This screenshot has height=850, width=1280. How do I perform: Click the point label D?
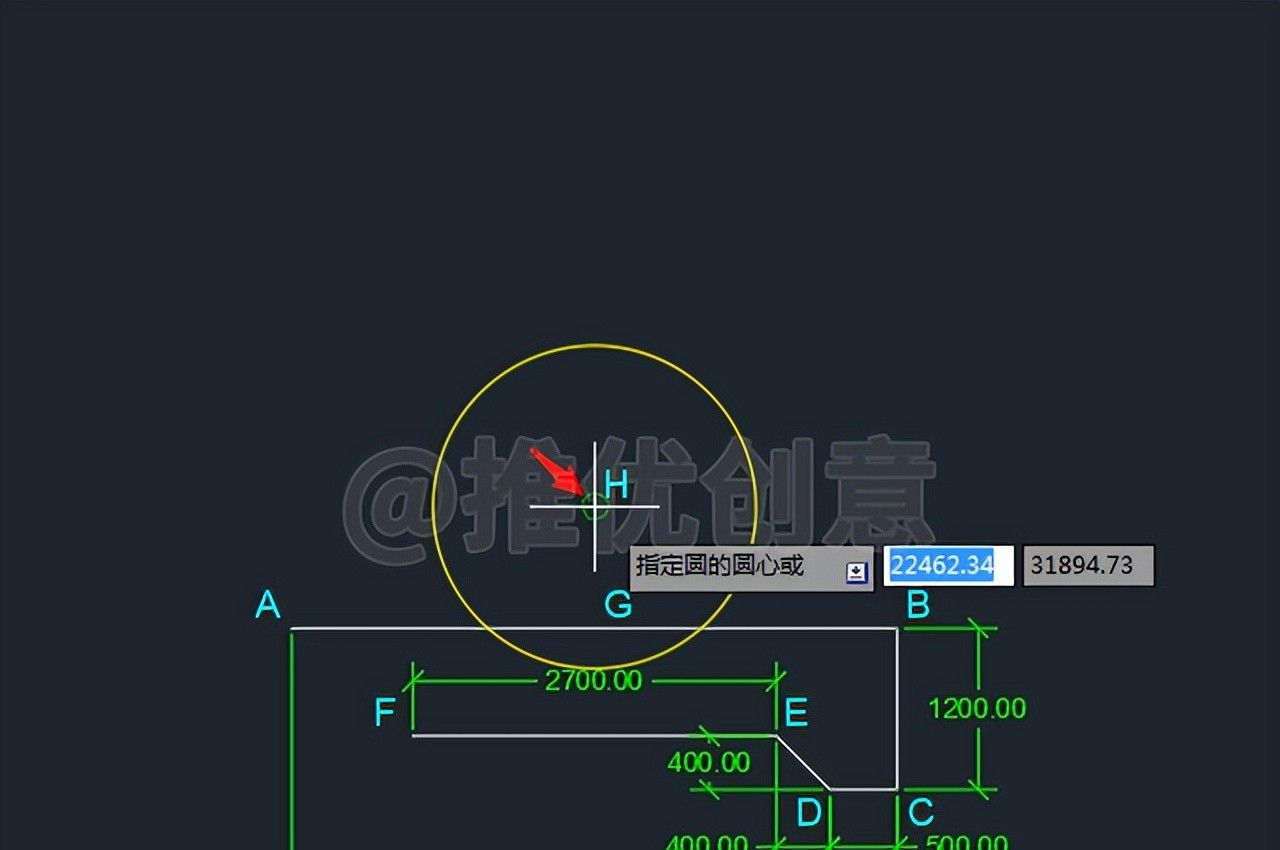809,813
